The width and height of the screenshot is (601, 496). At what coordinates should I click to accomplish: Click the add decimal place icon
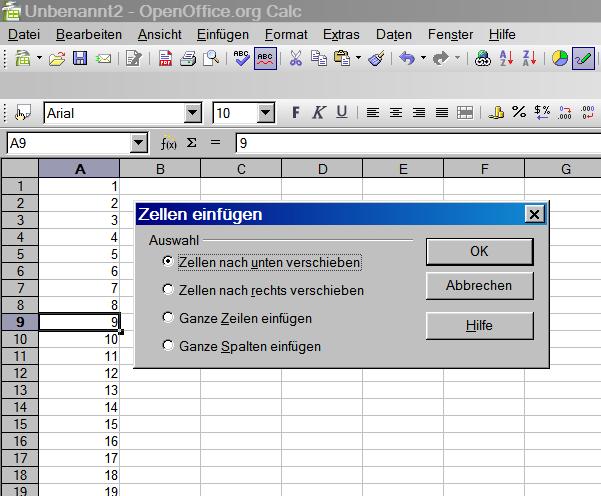coord(565,113)
